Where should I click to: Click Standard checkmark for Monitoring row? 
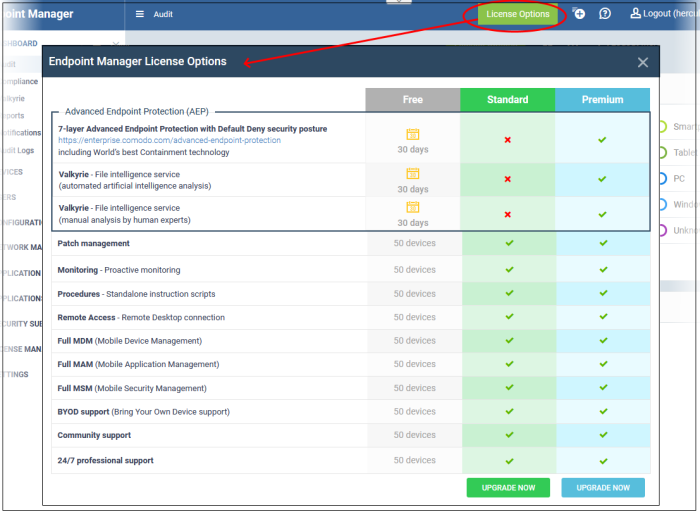509,270
